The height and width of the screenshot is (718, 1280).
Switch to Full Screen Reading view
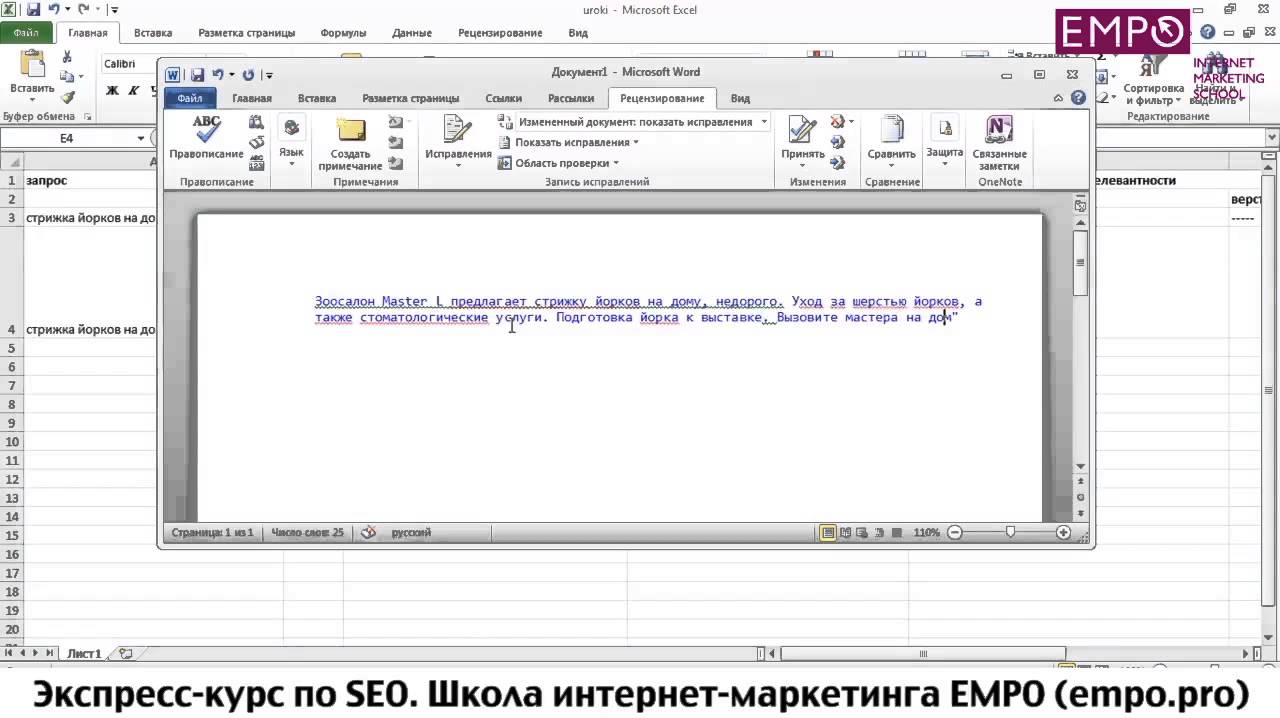point(846,533)
